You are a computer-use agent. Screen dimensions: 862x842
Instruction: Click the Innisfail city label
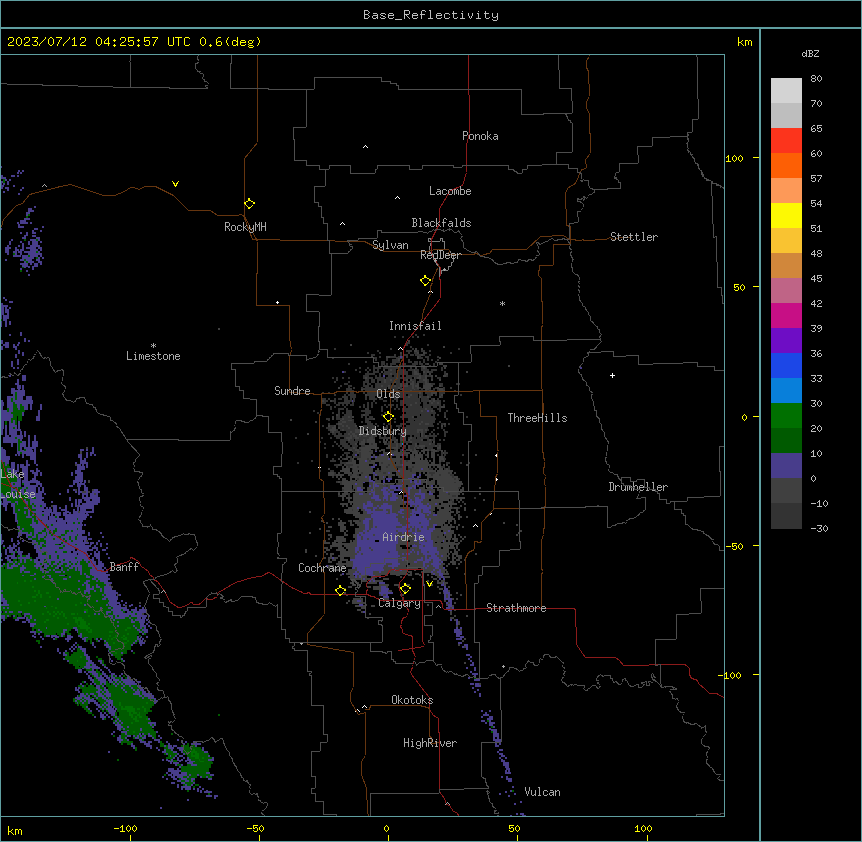pyautogui.click(x=415, y=326)
